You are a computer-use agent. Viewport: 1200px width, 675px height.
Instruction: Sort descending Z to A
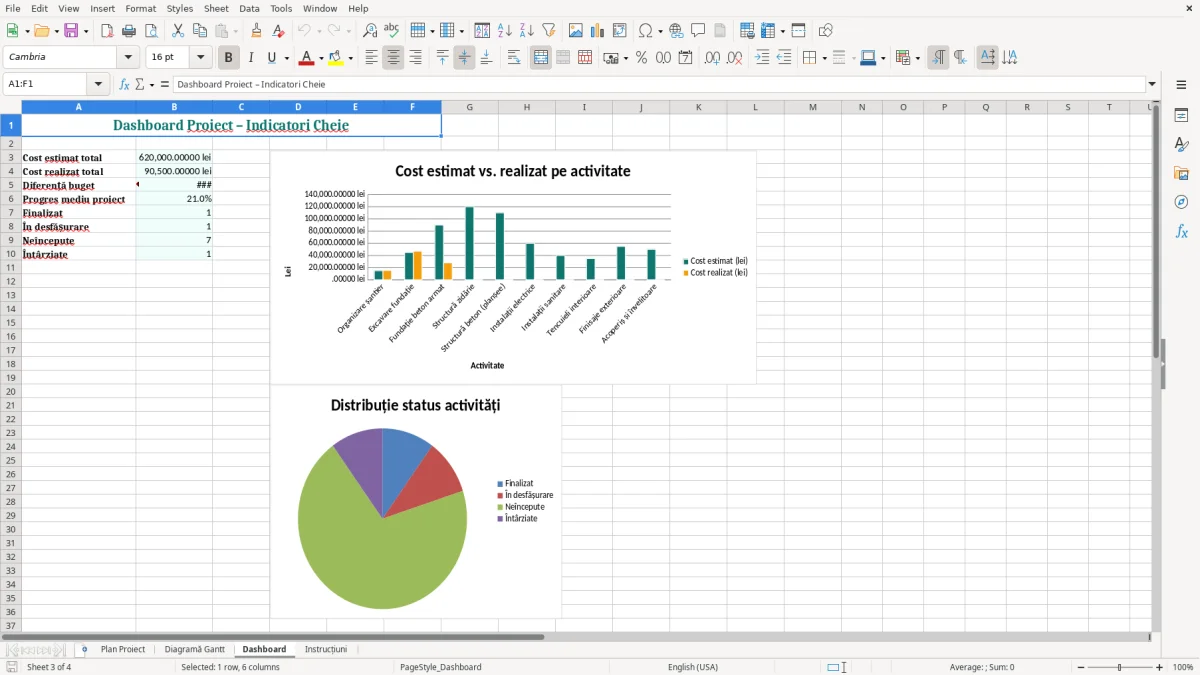point(527,31)
